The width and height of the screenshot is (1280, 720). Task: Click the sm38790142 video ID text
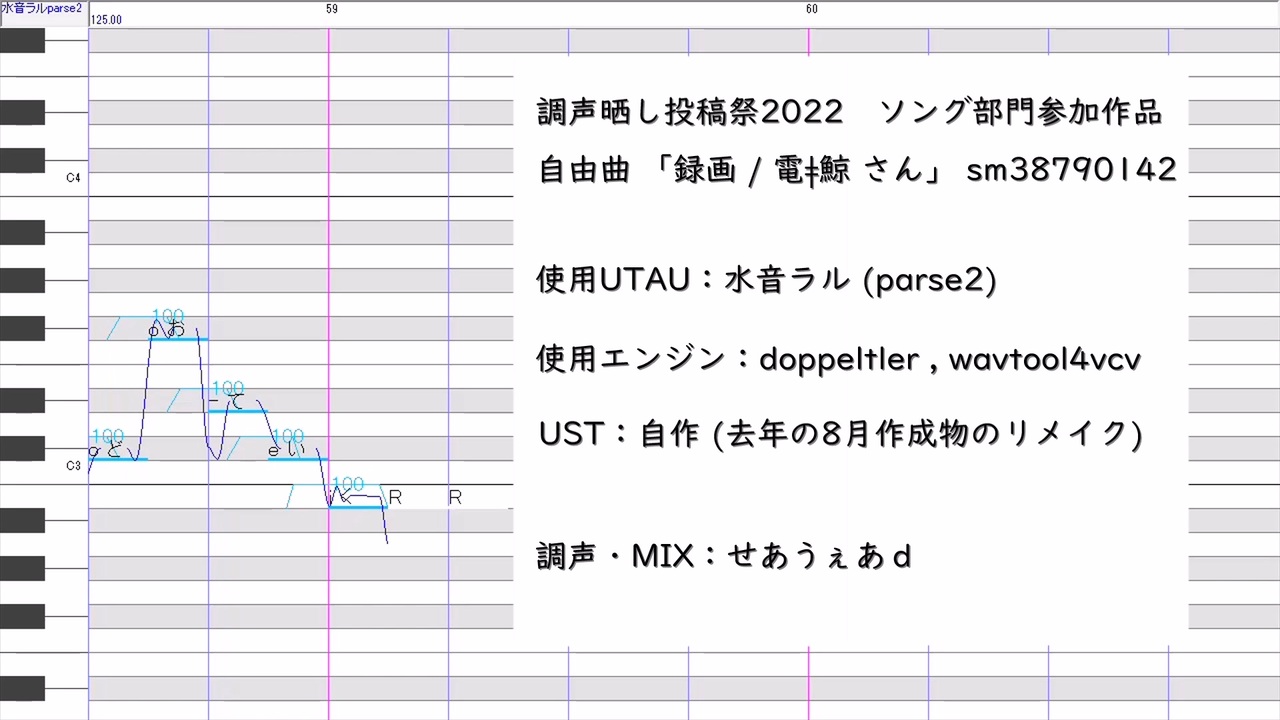1071,169
